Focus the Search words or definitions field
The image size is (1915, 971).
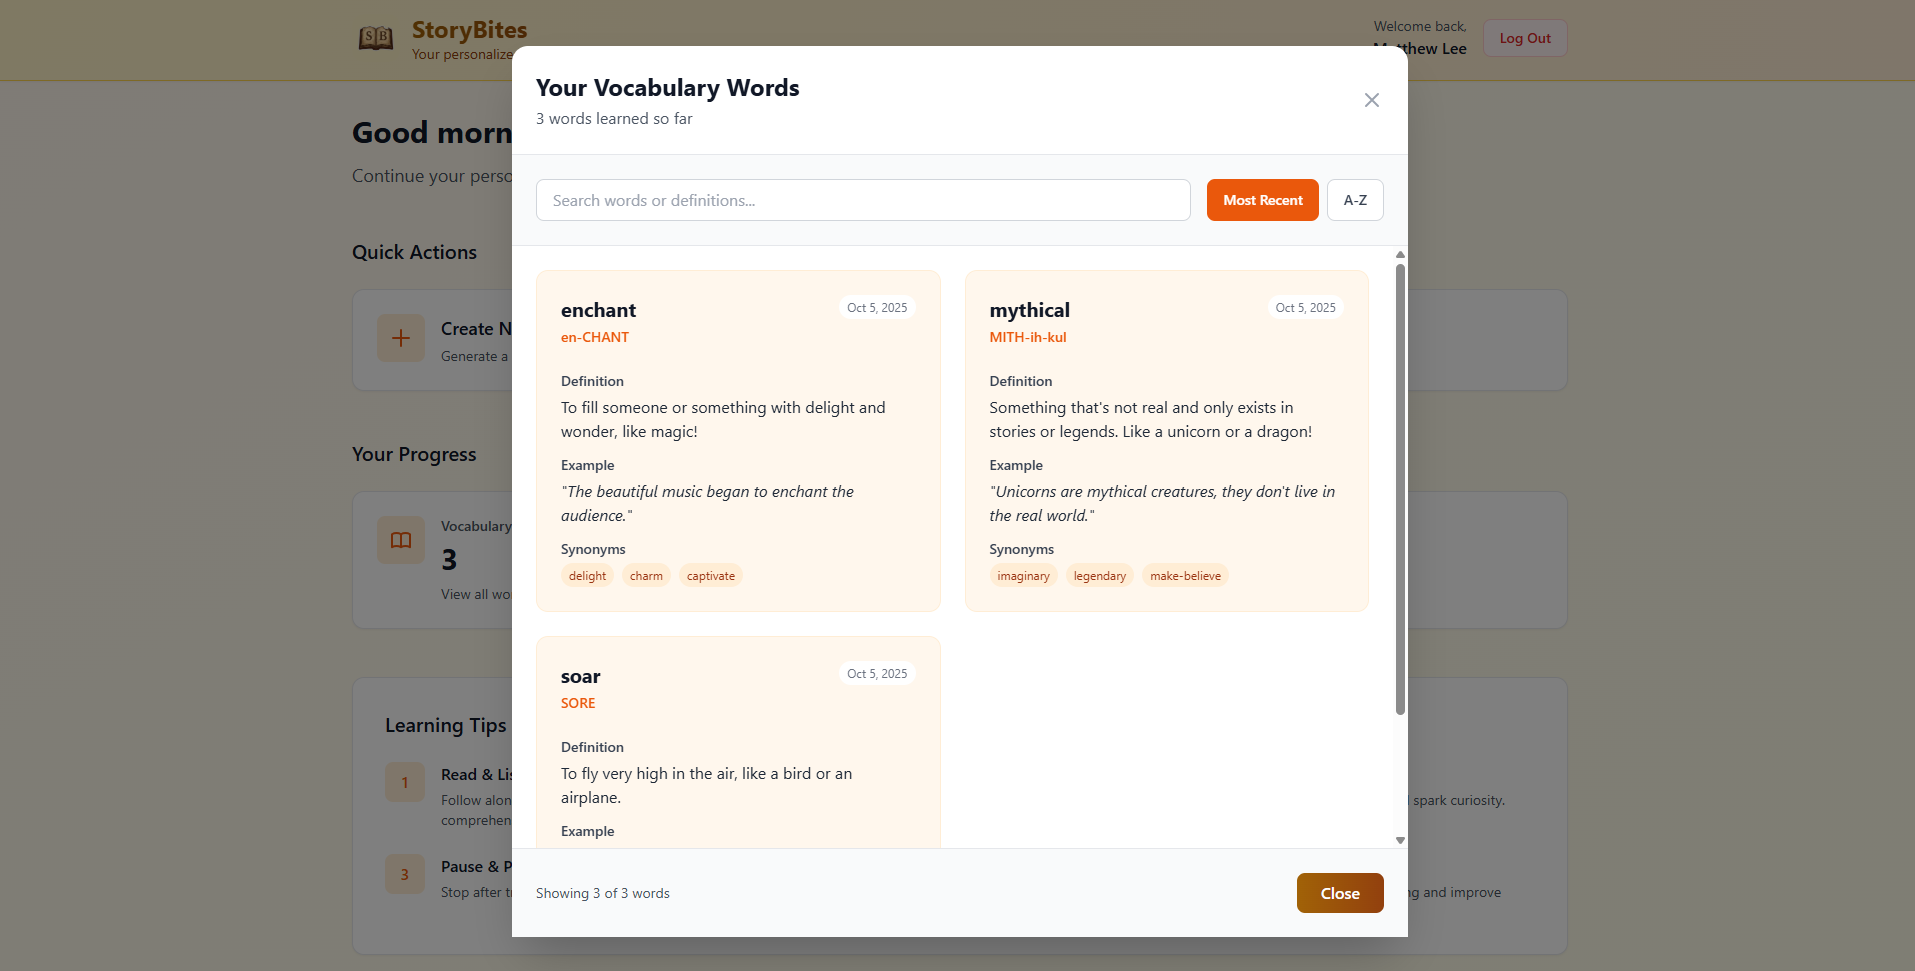pos(863,200)
